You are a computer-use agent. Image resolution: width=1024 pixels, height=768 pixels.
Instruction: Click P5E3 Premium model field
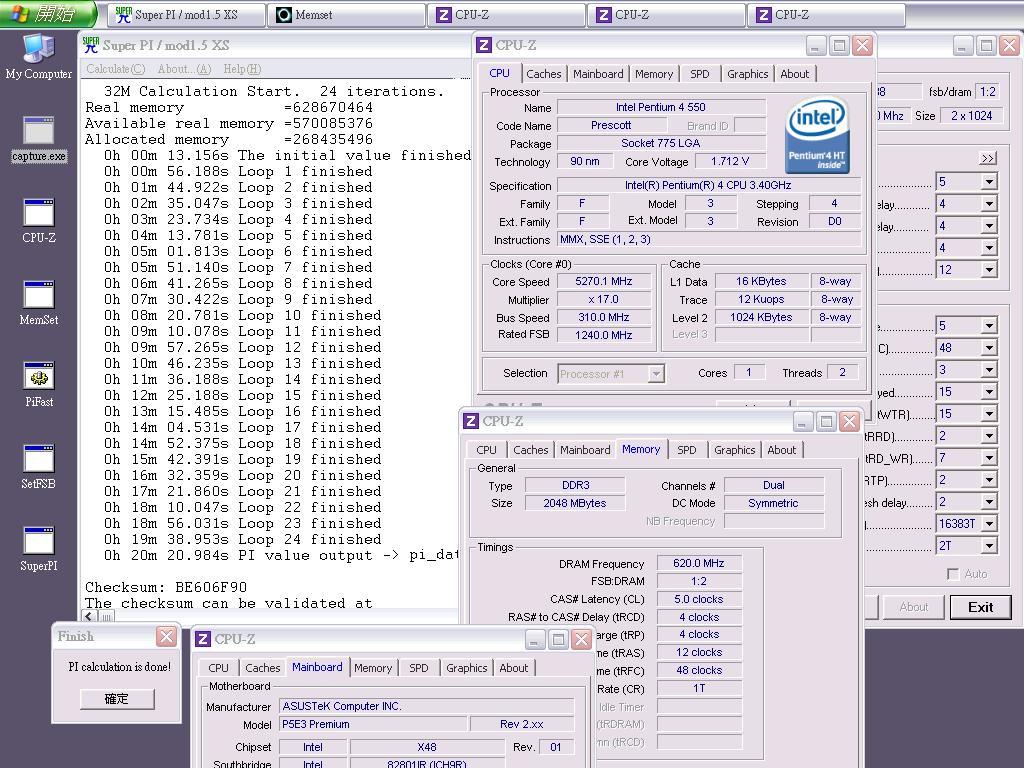pos(374,724)
